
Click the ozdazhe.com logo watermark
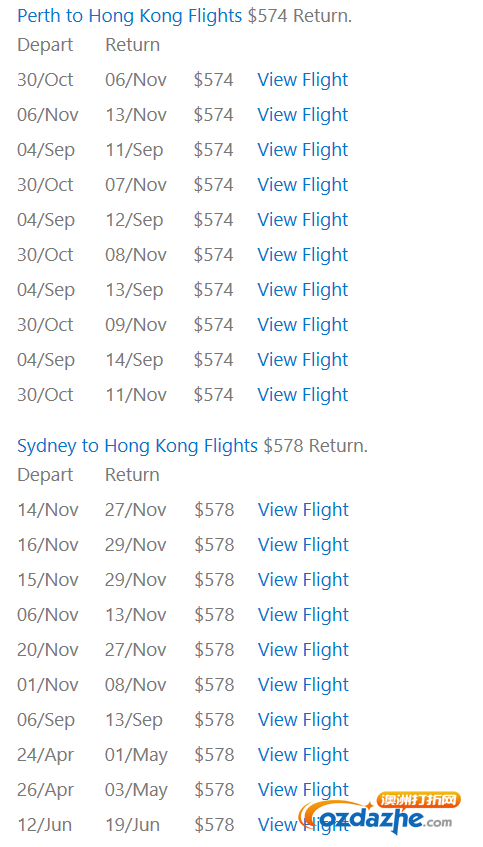click(380, 816)
